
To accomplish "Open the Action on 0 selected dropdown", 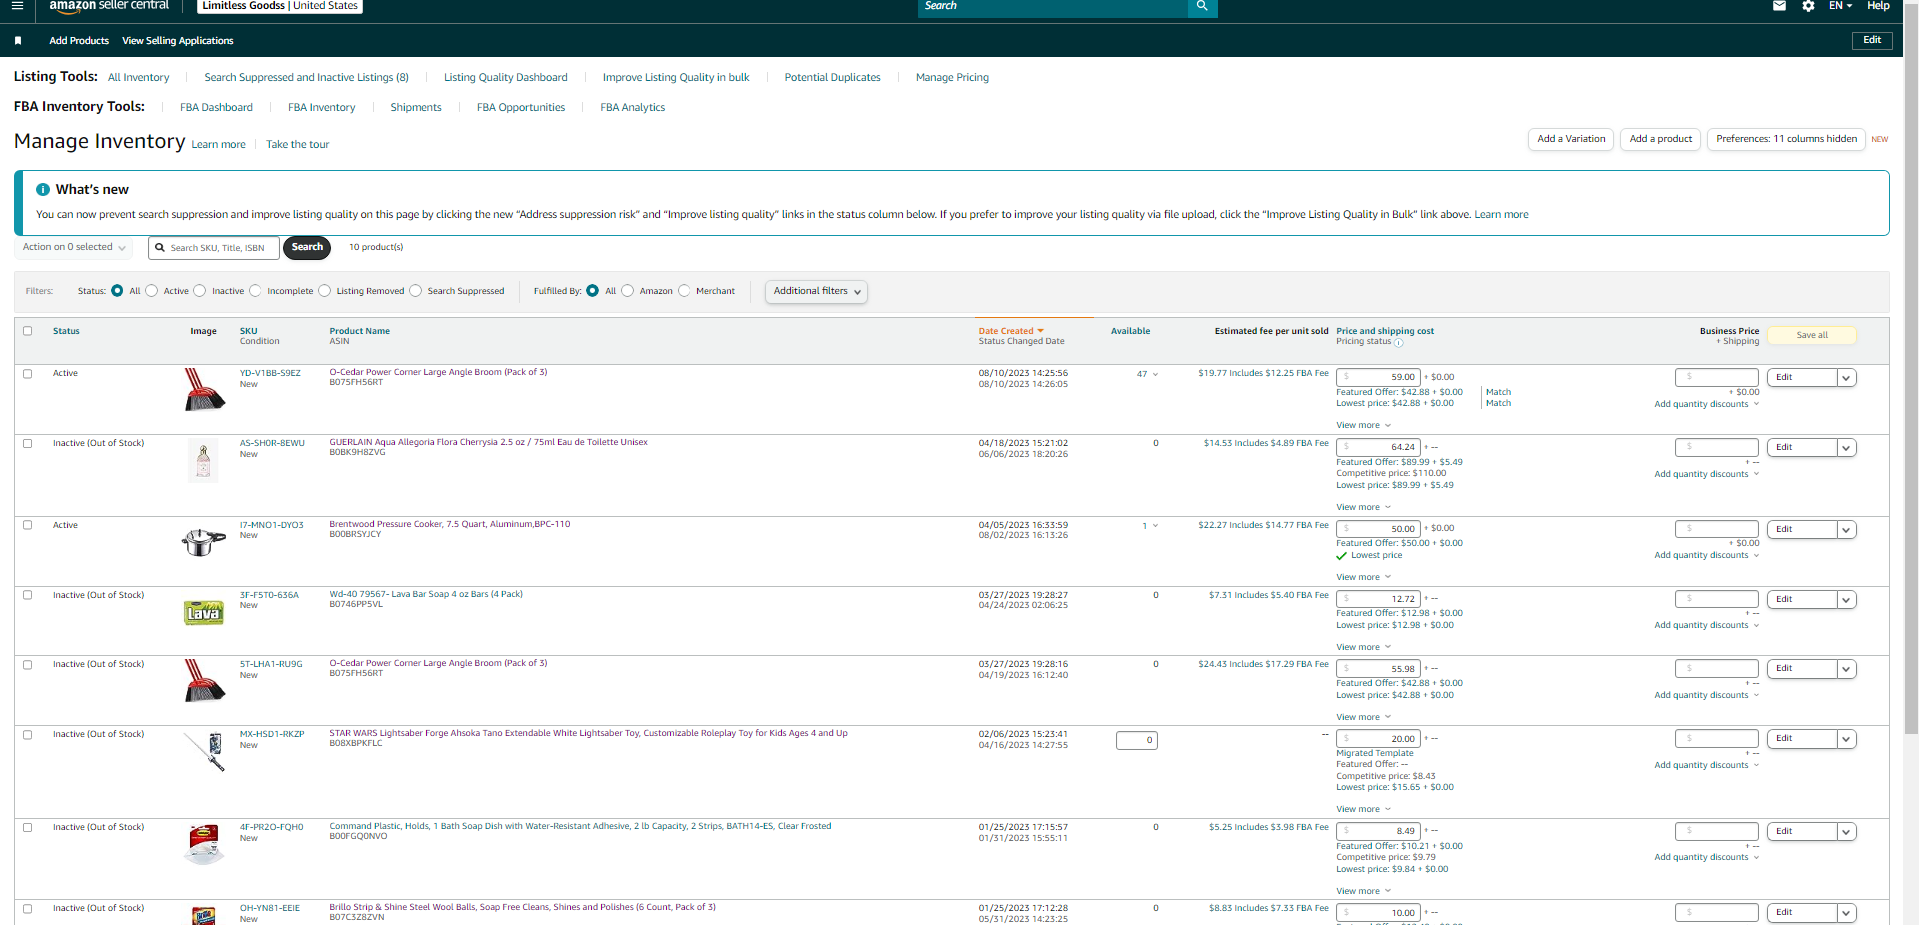I will point(74,247).
